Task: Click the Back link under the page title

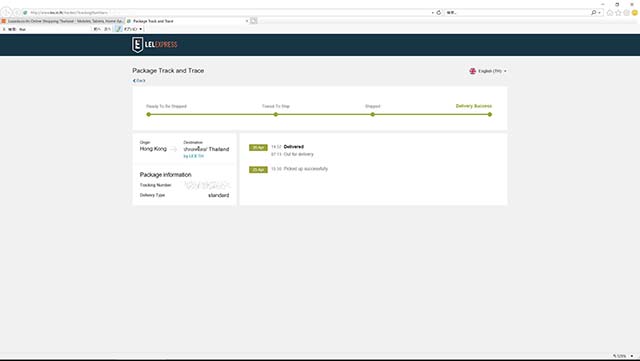Action: point(139,81)
